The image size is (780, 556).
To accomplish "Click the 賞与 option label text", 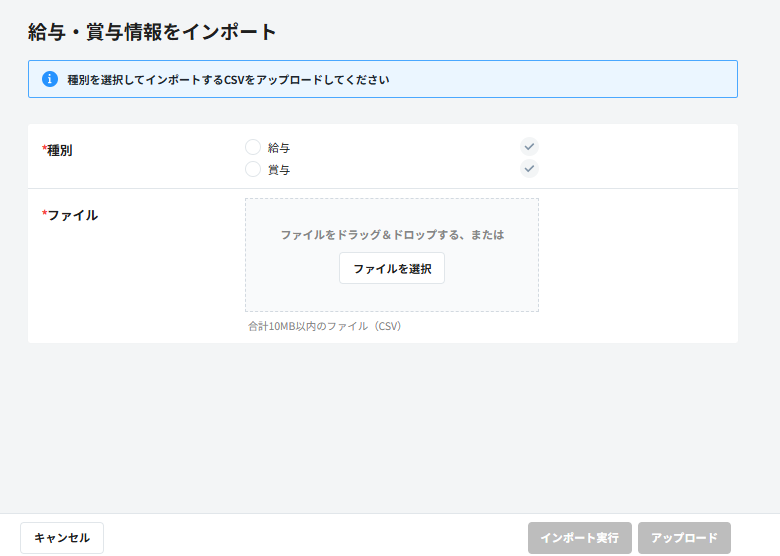I will click(279, 170).
